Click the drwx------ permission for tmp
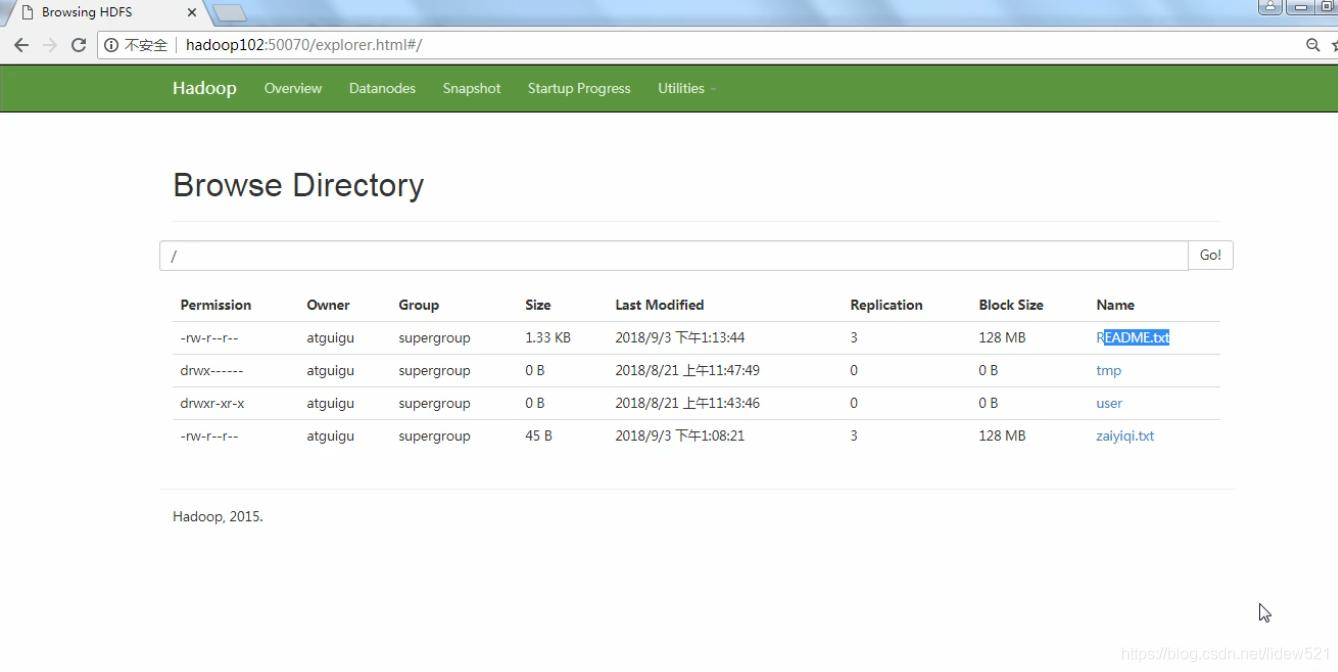 [x=211, y=371]
